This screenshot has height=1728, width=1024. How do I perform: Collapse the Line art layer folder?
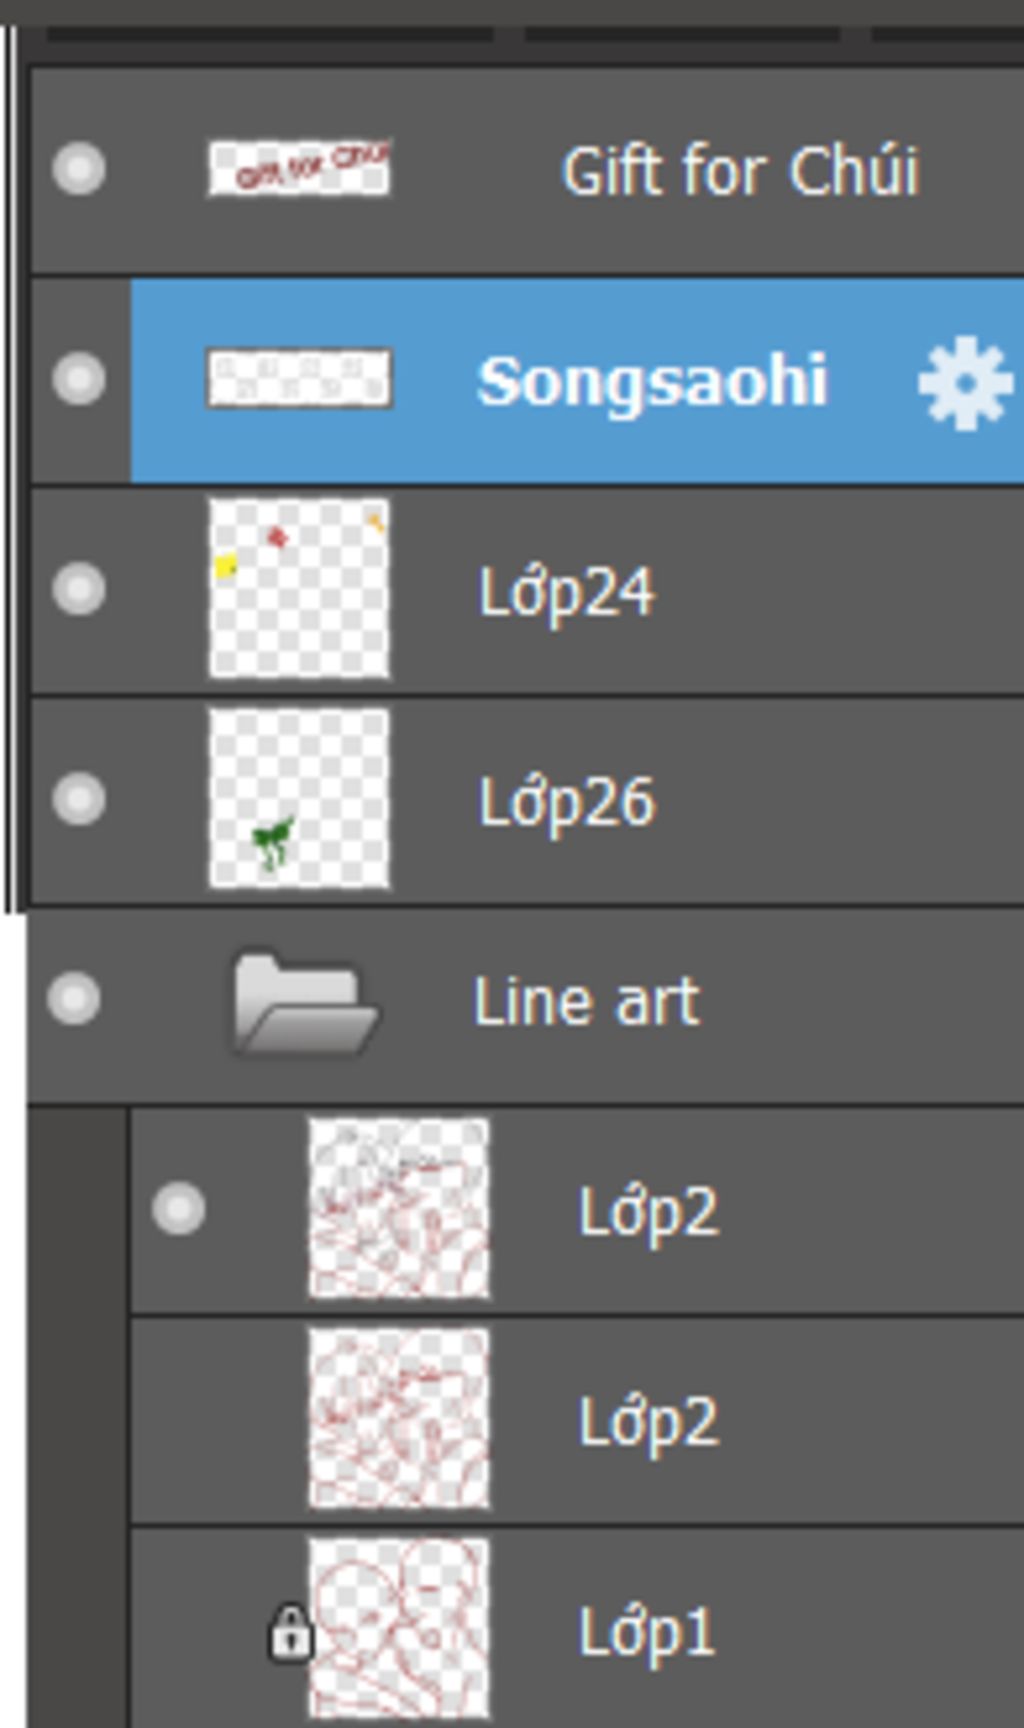[305, 1003]
